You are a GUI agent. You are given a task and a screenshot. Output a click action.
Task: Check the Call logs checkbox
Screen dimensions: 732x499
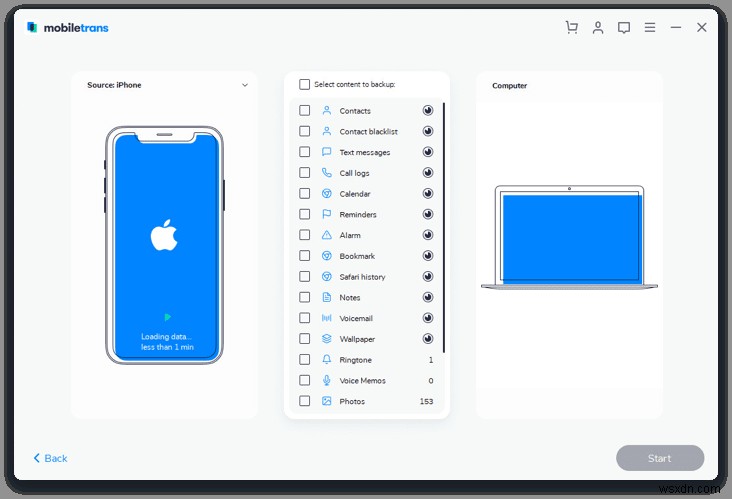point(304,173)
